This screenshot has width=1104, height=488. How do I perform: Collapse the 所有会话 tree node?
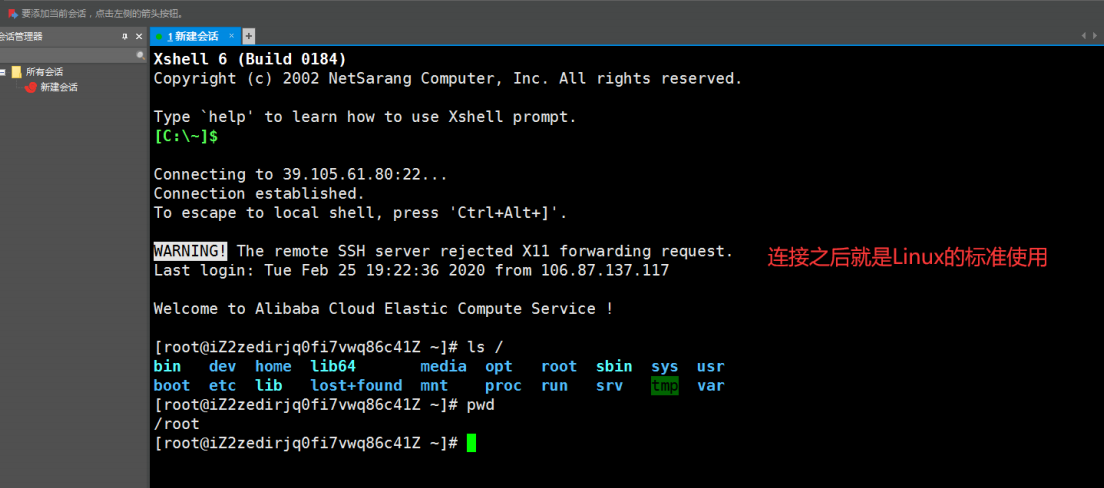click(x=3, y=71)
